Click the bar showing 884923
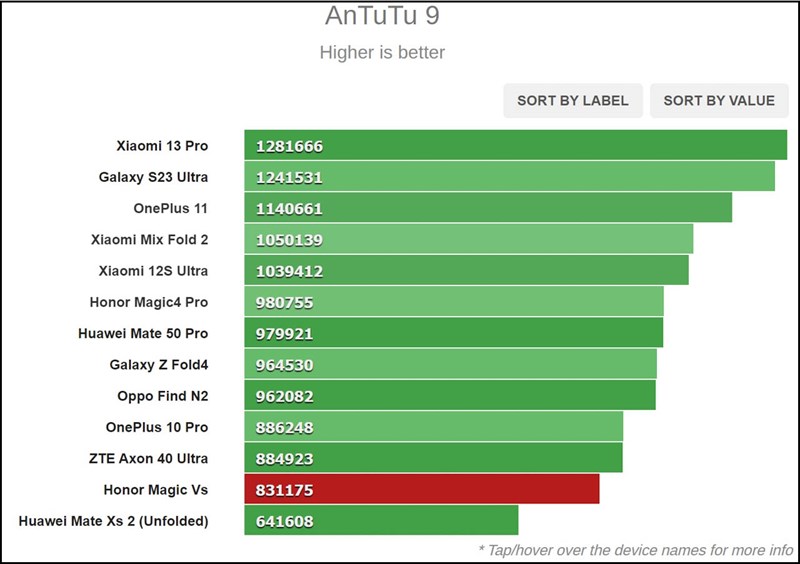Screen dimensions: 800x564 click(x=433, y=458)
